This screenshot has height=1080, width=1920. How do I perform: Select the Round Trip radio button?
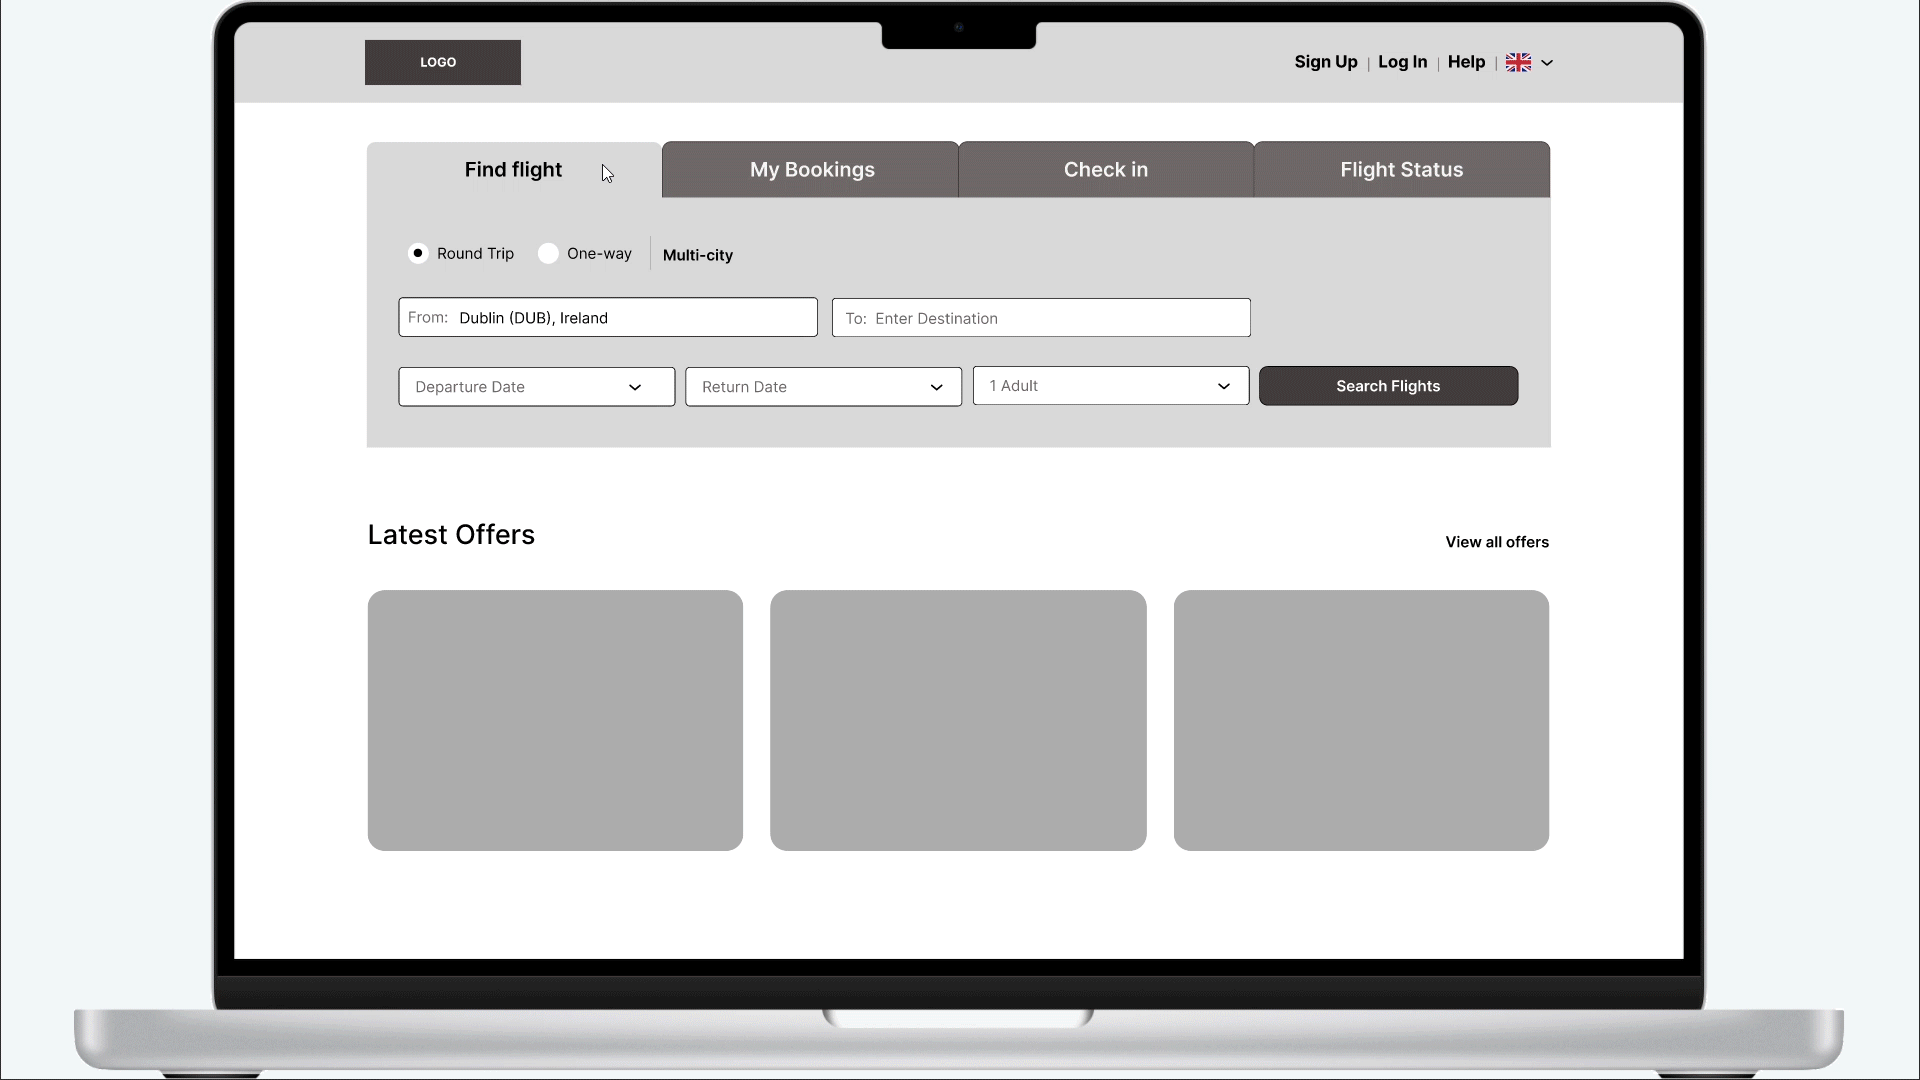click(417, 253)
